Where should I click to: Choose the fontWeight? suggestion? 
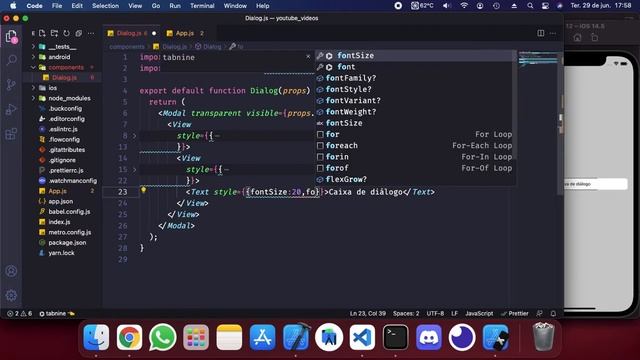click(416, 112)
